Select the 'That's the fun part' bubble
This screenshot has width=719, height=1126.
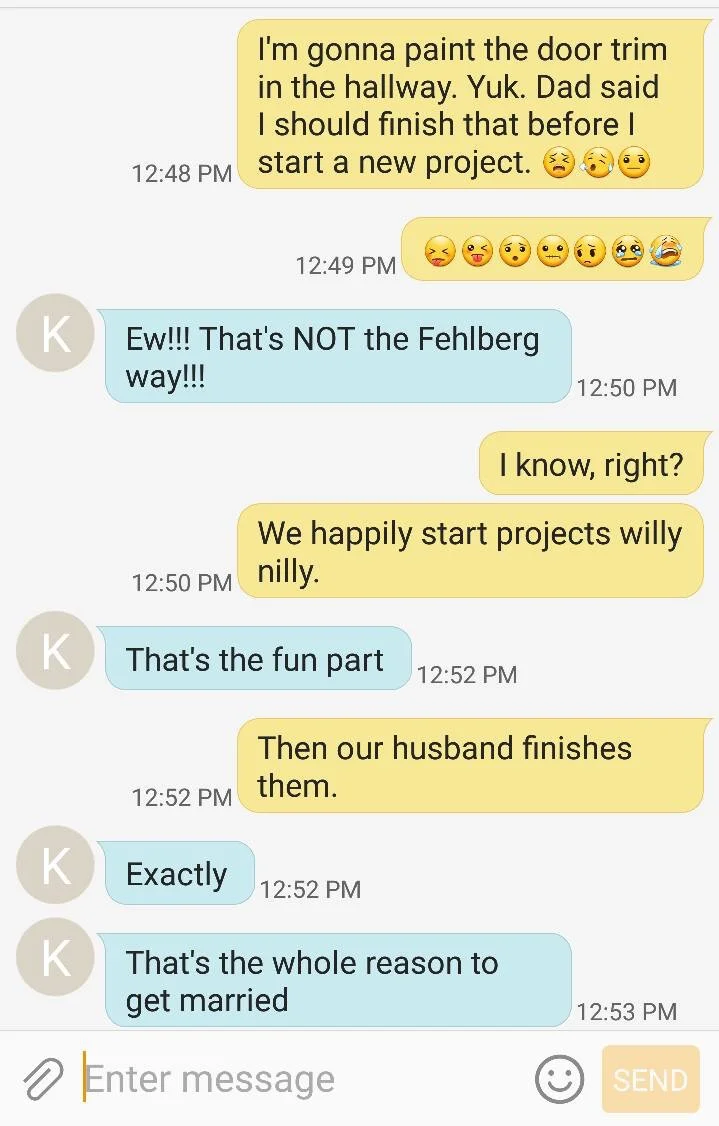(255, 659)
